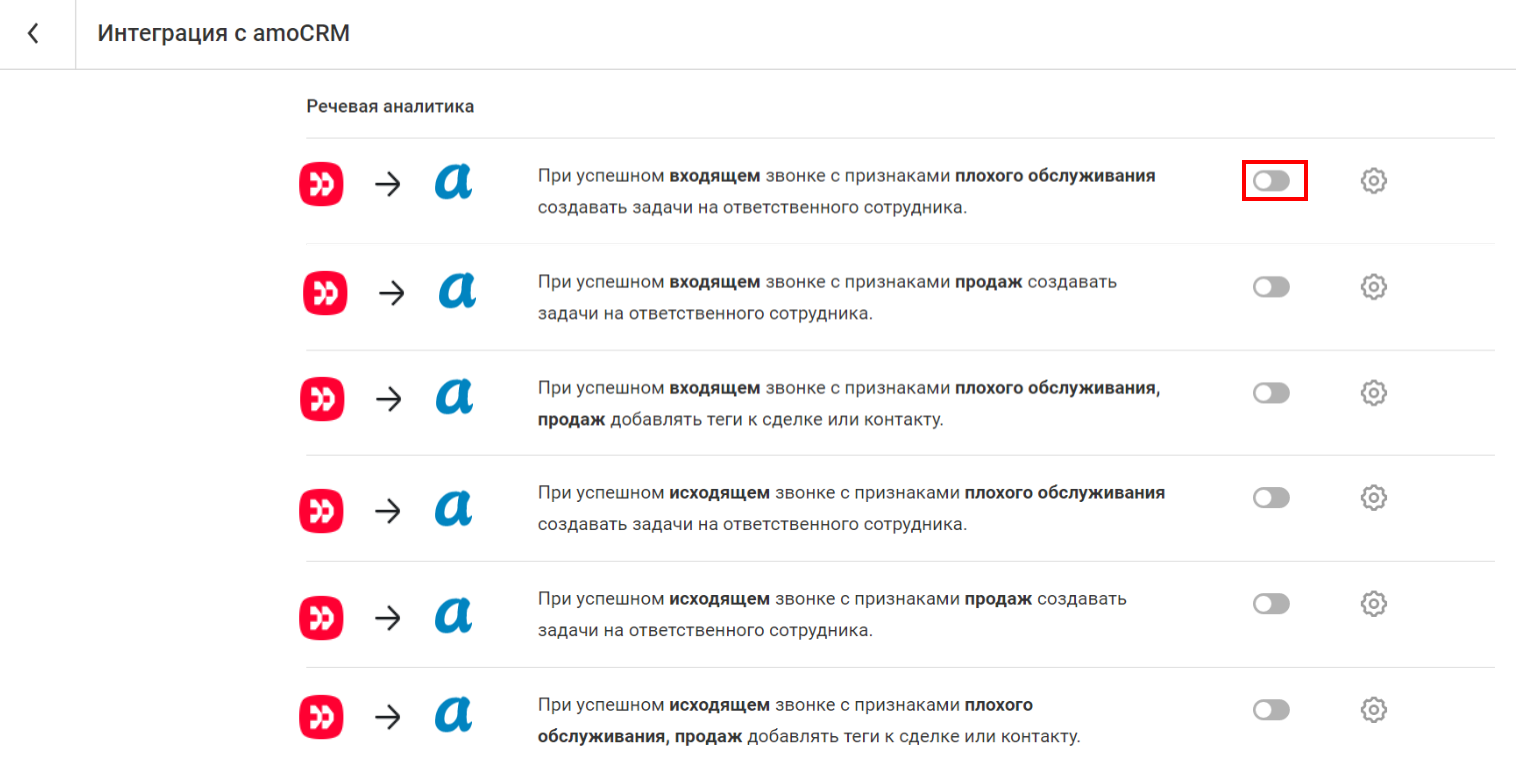The image size is (1516, 765).
Task: Click the 'Речевая аналитика' section heading
Action: point(390,106)
